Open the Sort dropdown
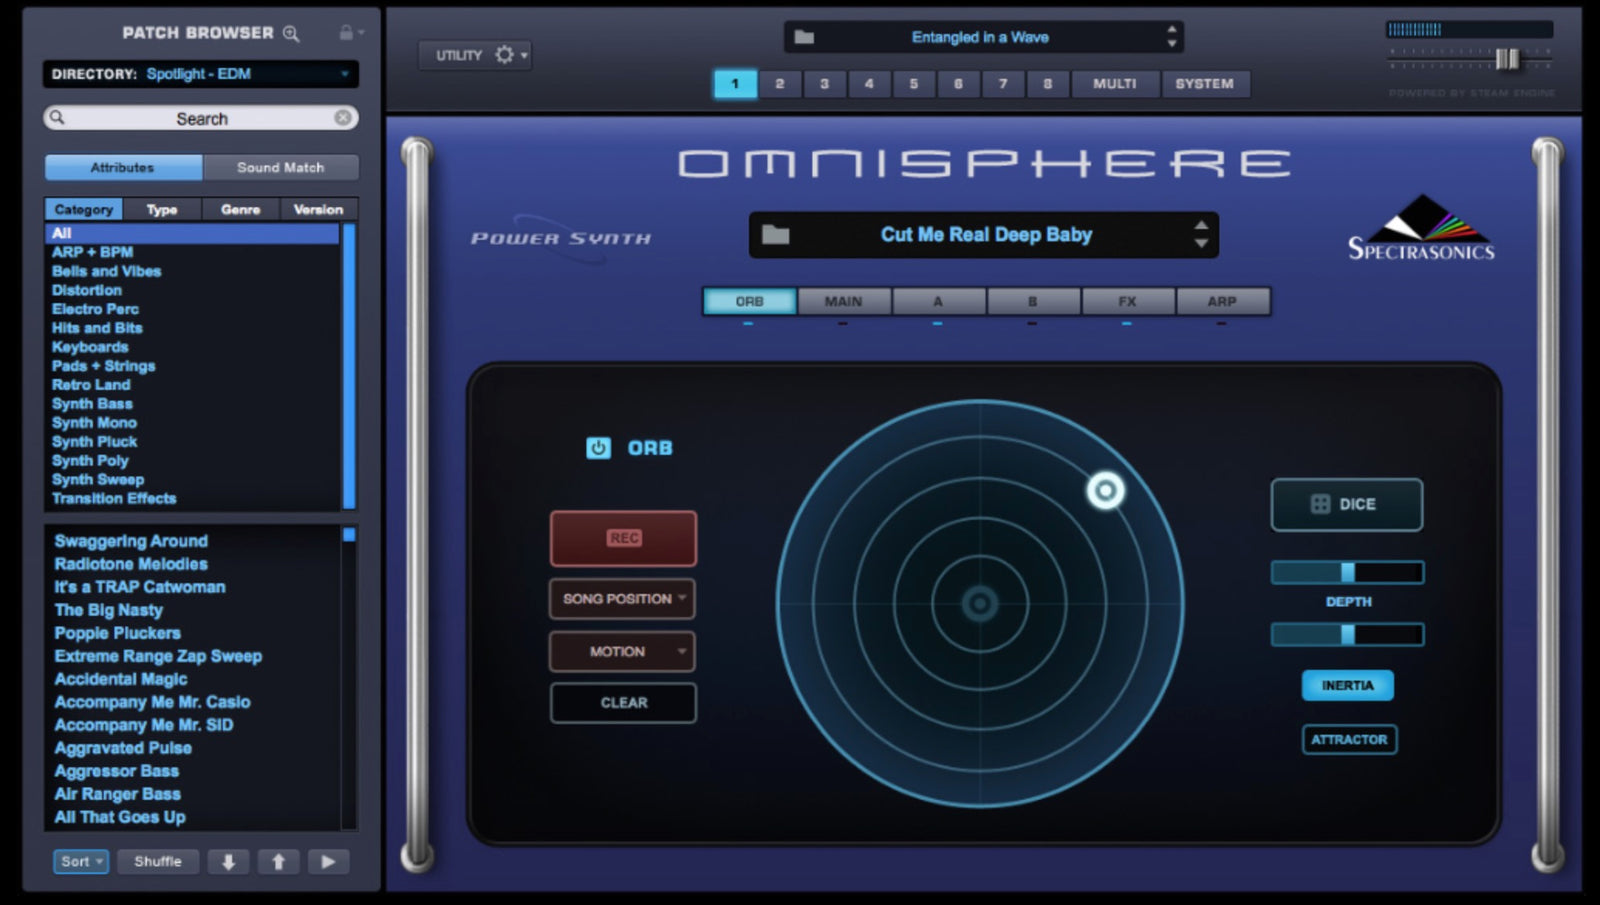Image resolution: width=1600 pixels, height=905 pixels. point(81,861)
